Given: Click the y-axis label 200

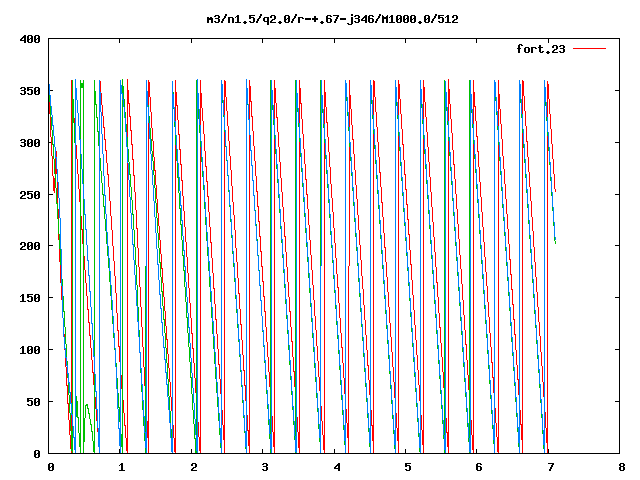Looking at the screenshot, I should coord(30,246).
